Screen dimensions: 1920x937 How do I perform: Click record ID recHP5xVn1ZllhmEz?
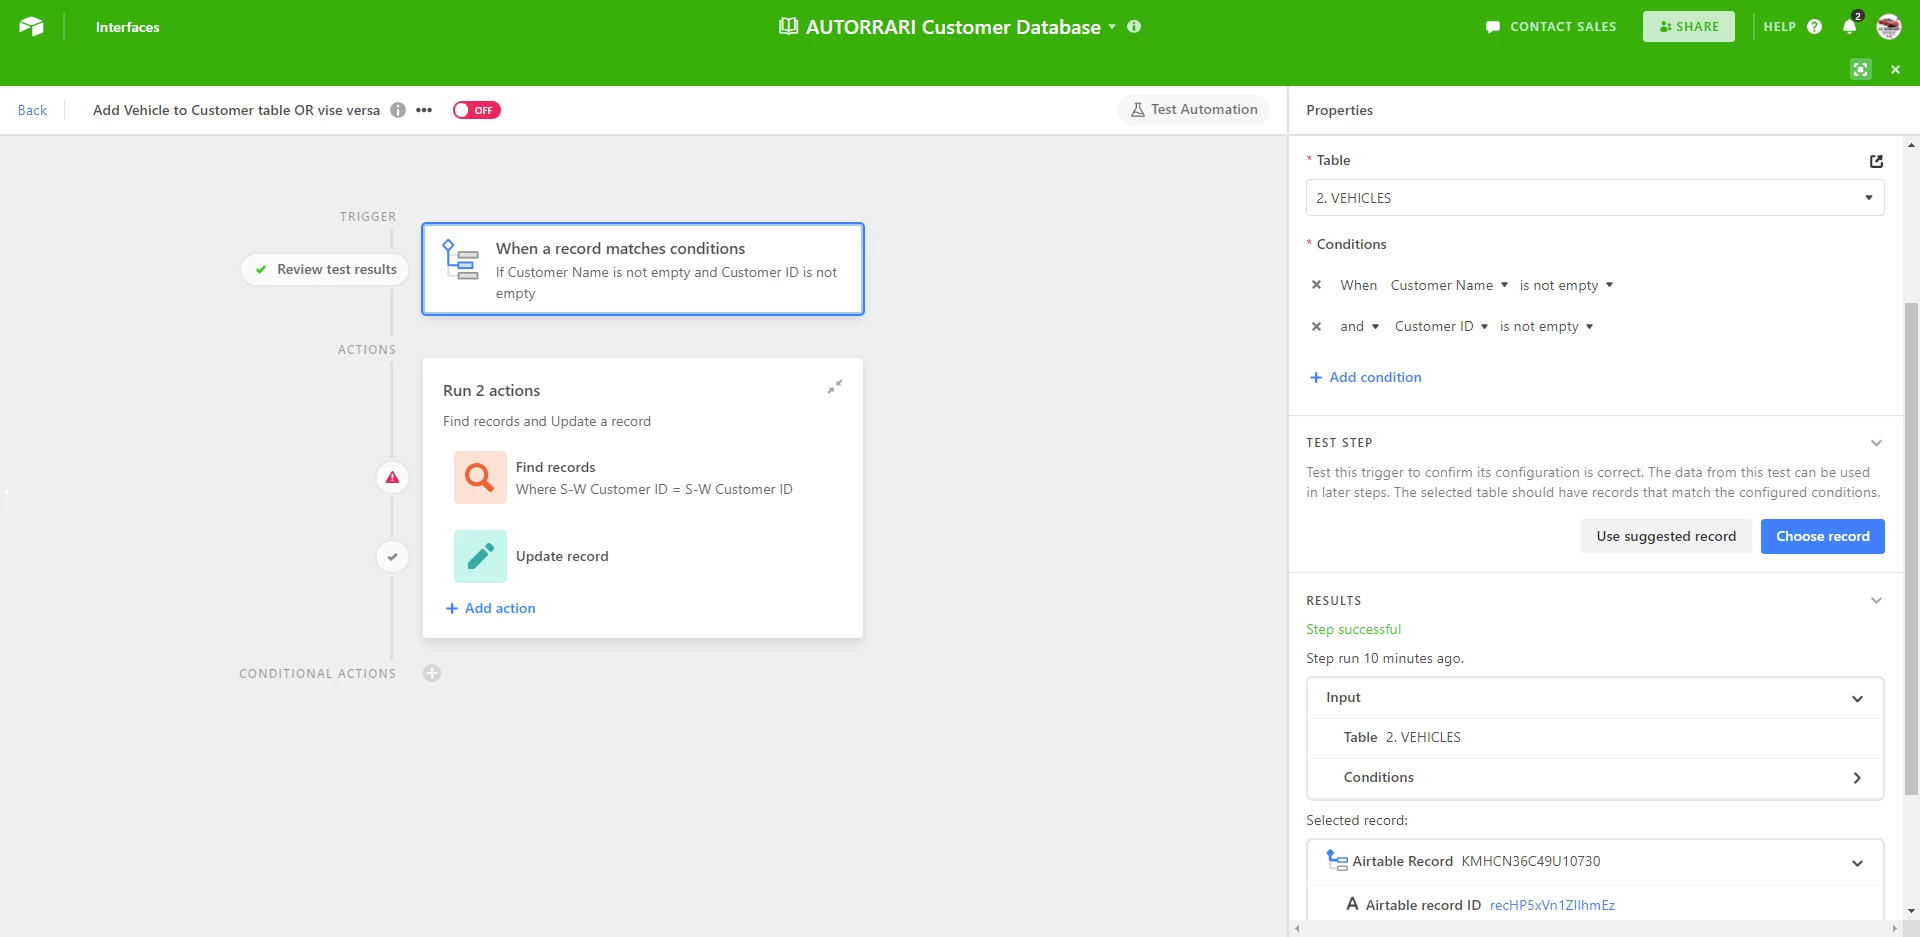click(x=1552, y=905)
